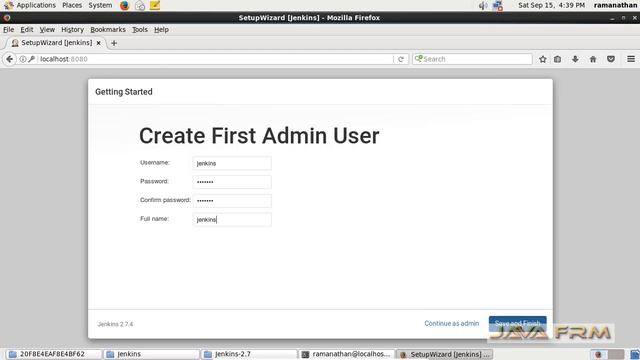
Task: Click the Jenkins 2.7.4 version text
Action: (x=115, y=324)
